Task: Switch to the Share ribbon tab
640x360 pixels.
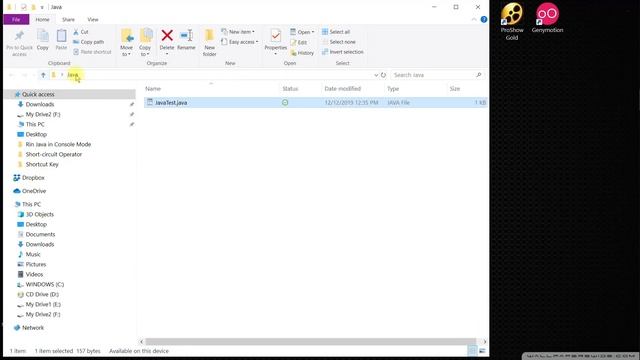Action: pos(68,19)
